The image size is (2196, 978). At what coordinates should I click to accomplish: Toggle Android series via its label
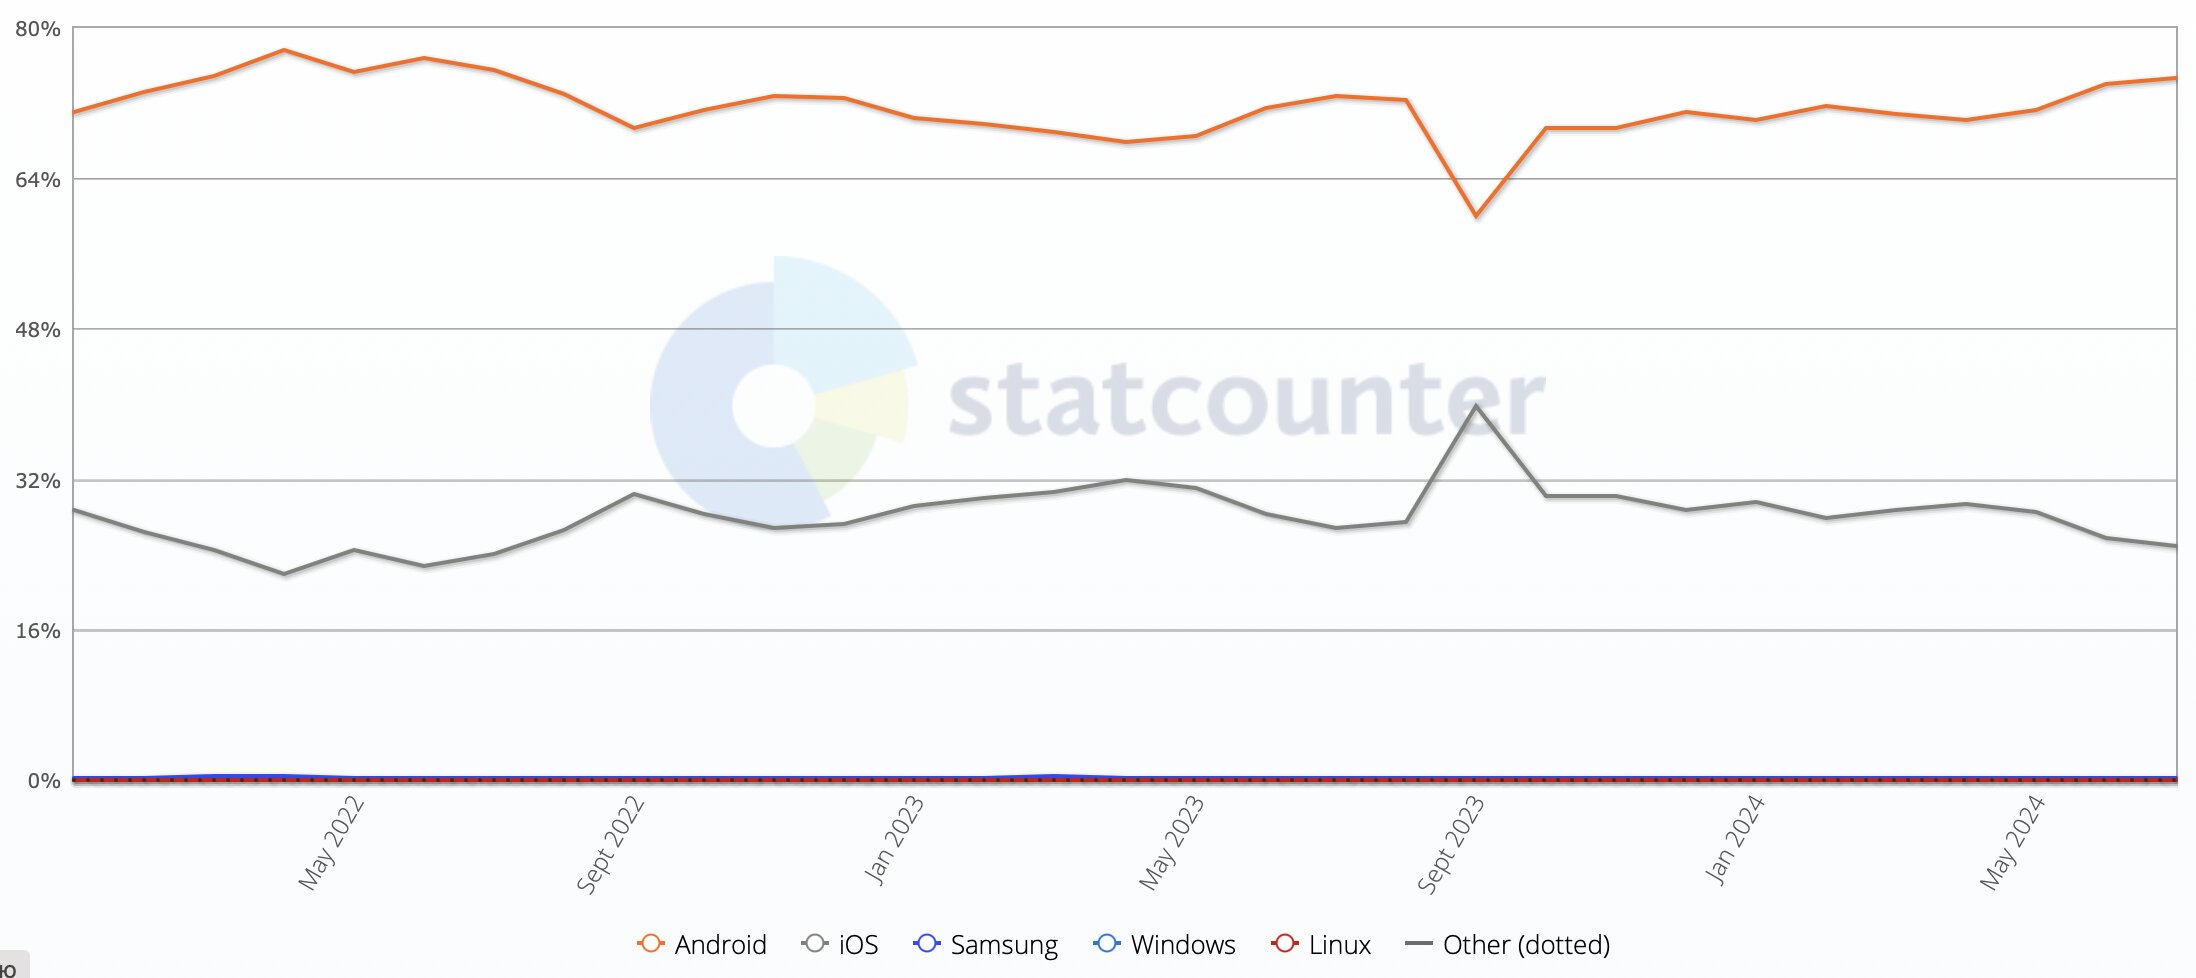click(720, 945)
